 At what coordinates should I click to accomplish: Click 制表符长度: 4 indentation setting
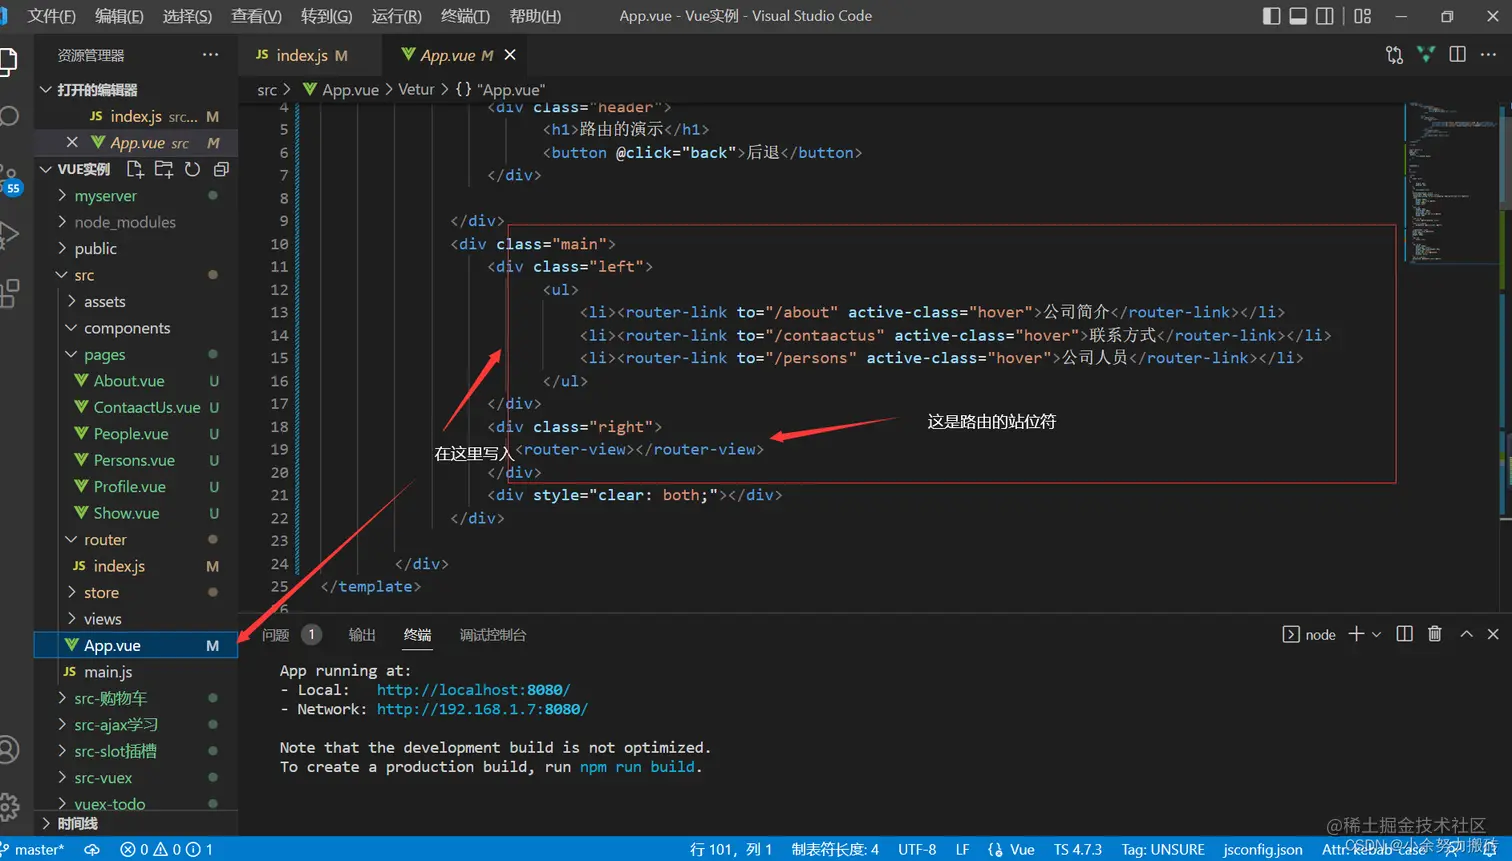[x=835, y=849]
